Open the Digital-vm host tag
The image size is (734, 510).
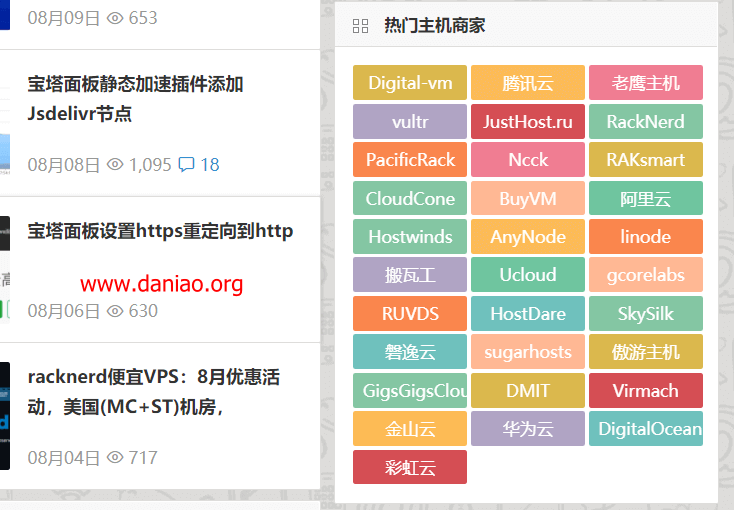pos(410,83)
